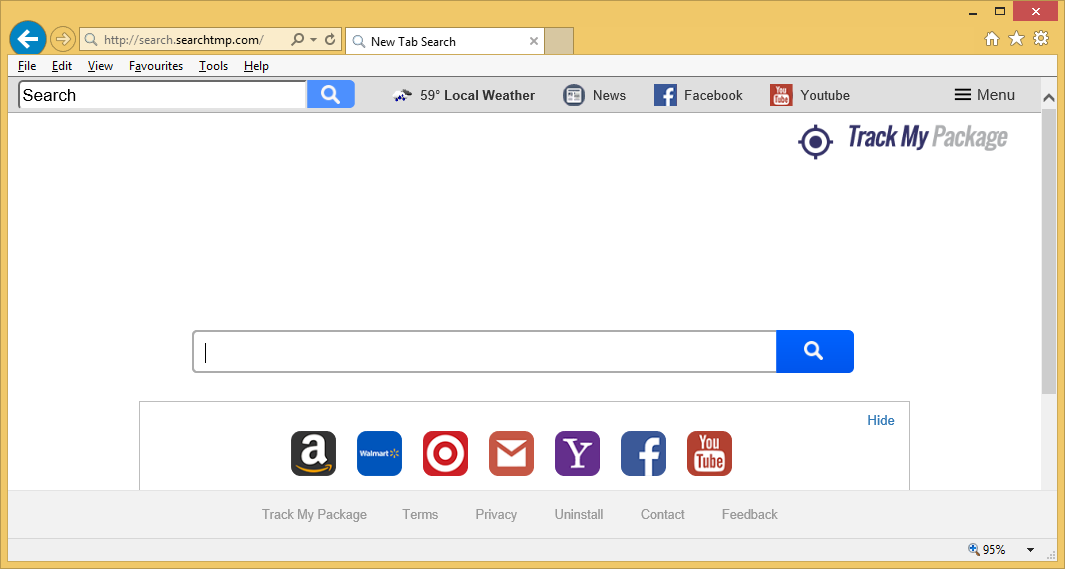Open the Gmail envelope shortcut icon

[511, 454]
